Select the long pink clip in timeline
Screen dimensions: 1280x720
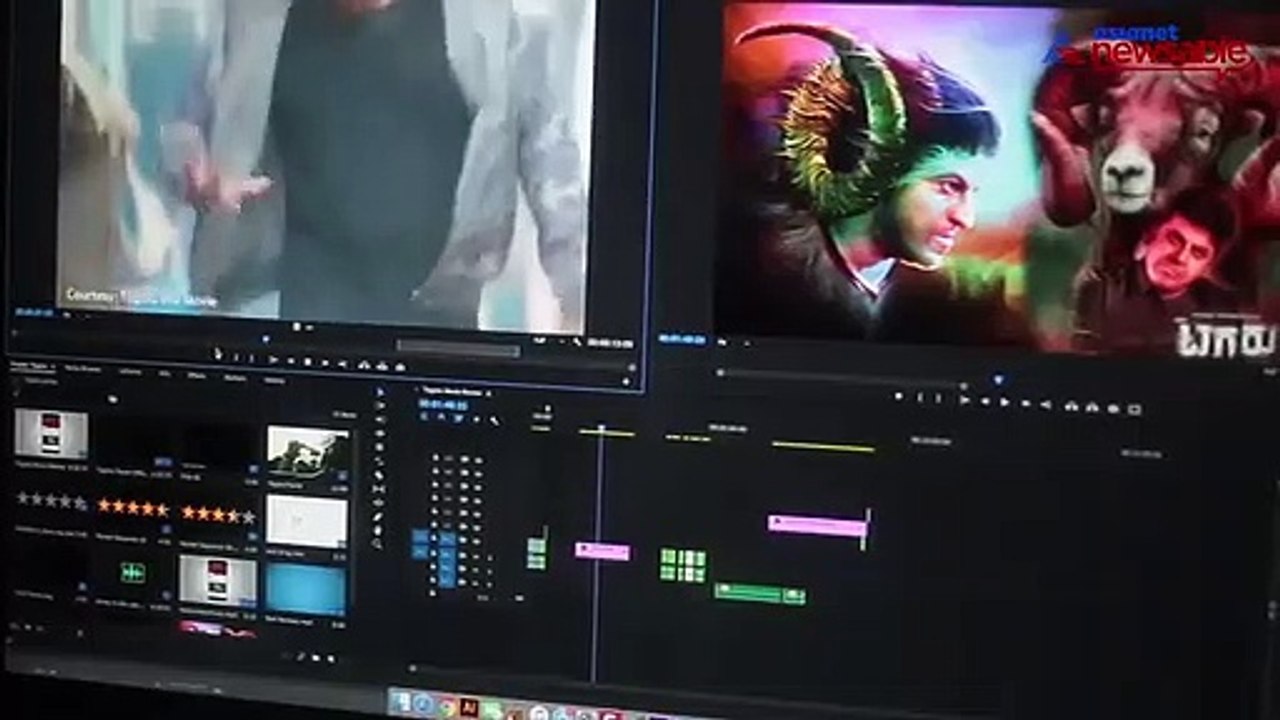point(816,526)
